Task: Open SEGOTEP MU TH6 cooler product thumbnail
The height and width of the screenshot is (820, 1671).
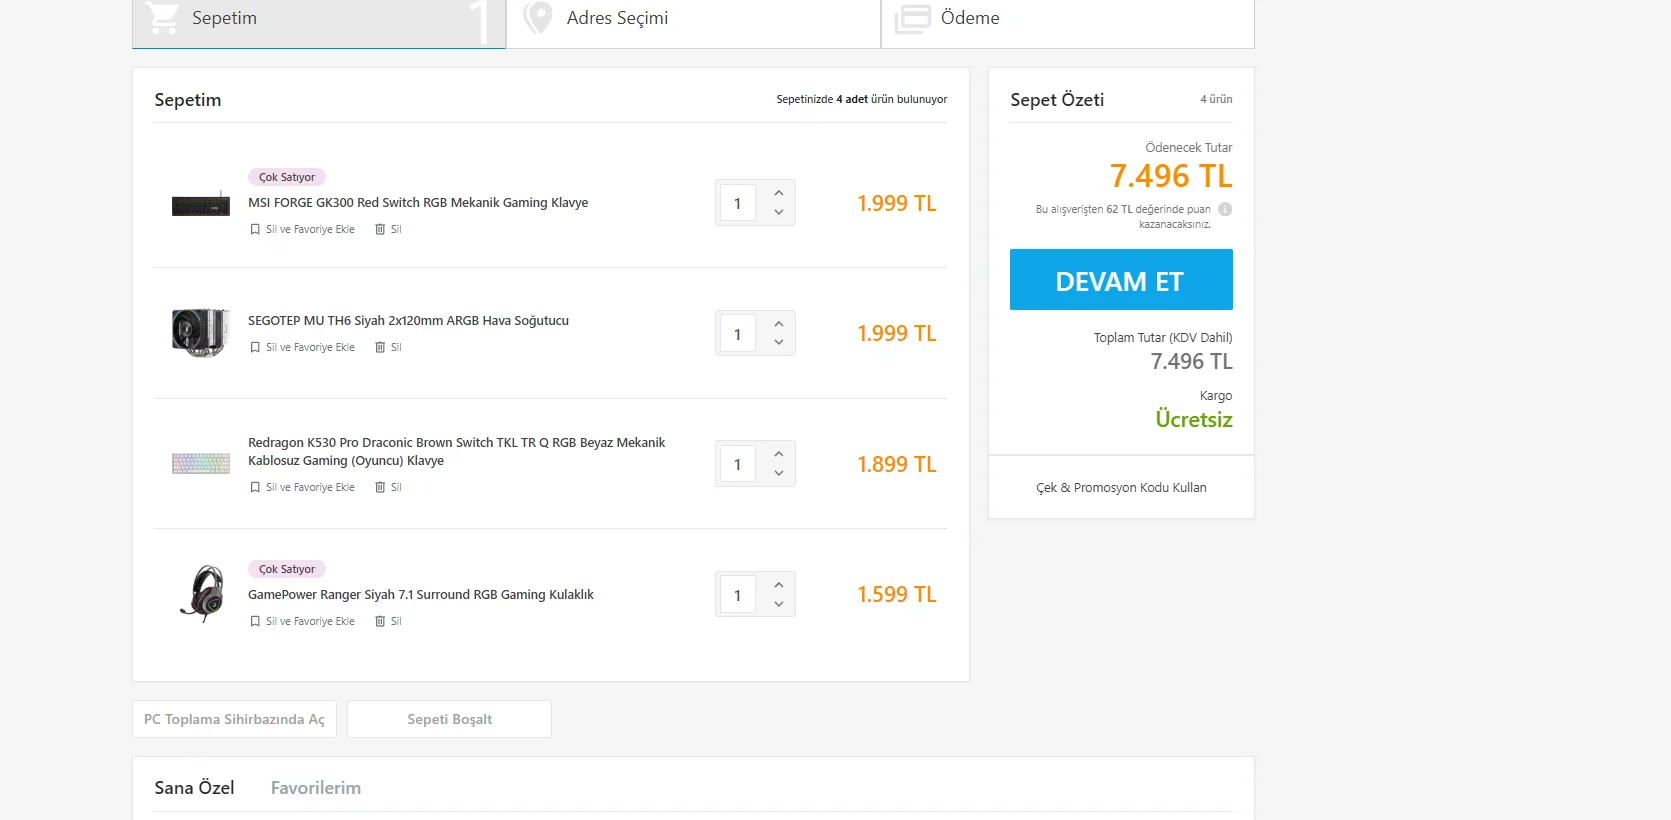Action: 201,333
